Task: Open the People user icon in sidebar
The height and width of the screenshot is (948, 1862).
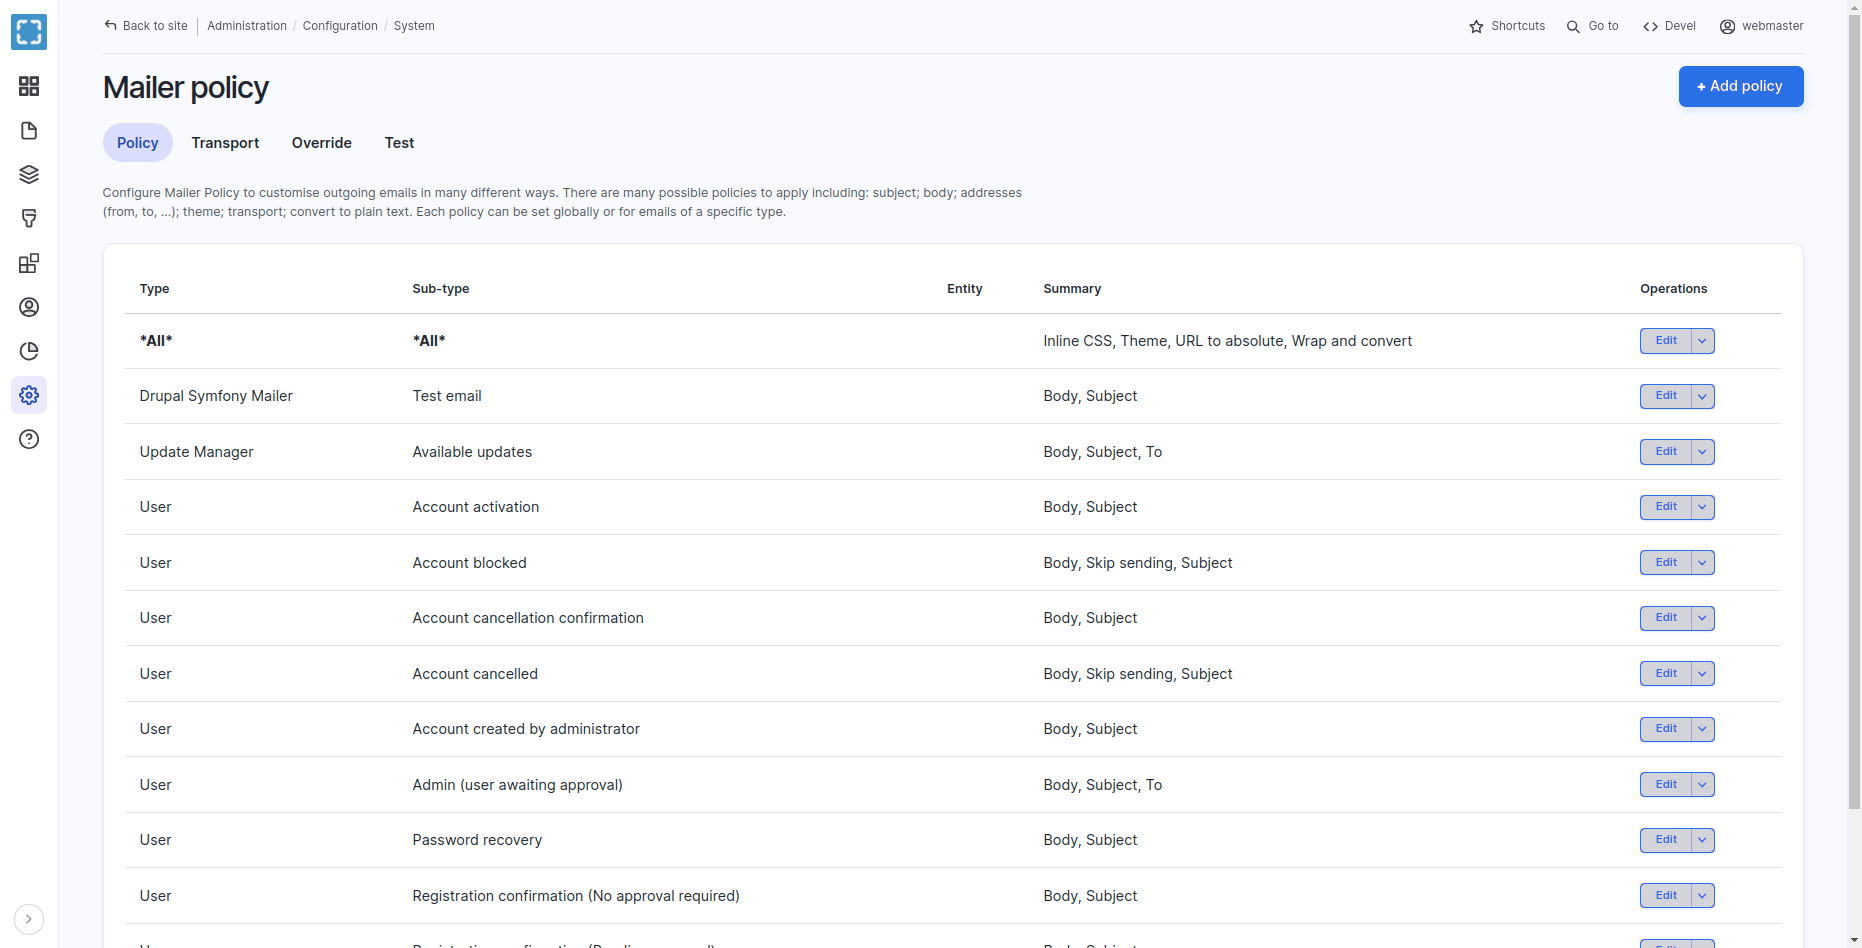Action: click(29, 307)
